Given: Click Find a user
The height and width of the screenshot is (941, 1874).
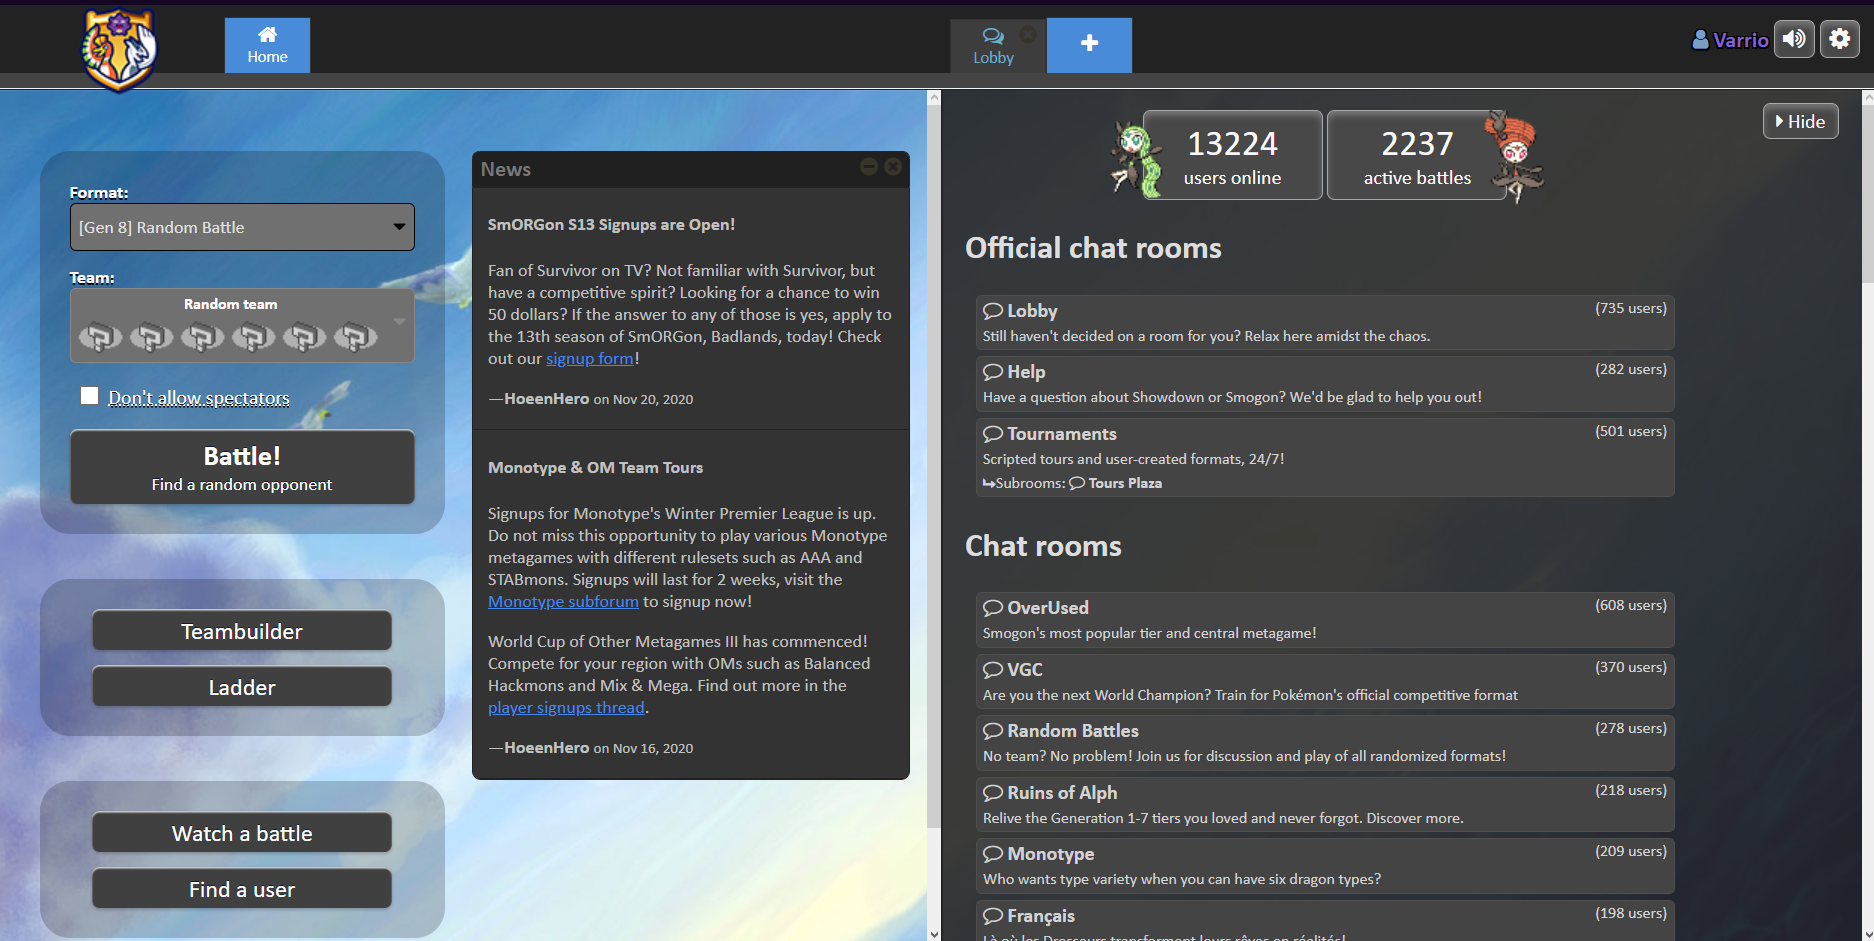Looking at the screenshot, I should pos(242,889).
